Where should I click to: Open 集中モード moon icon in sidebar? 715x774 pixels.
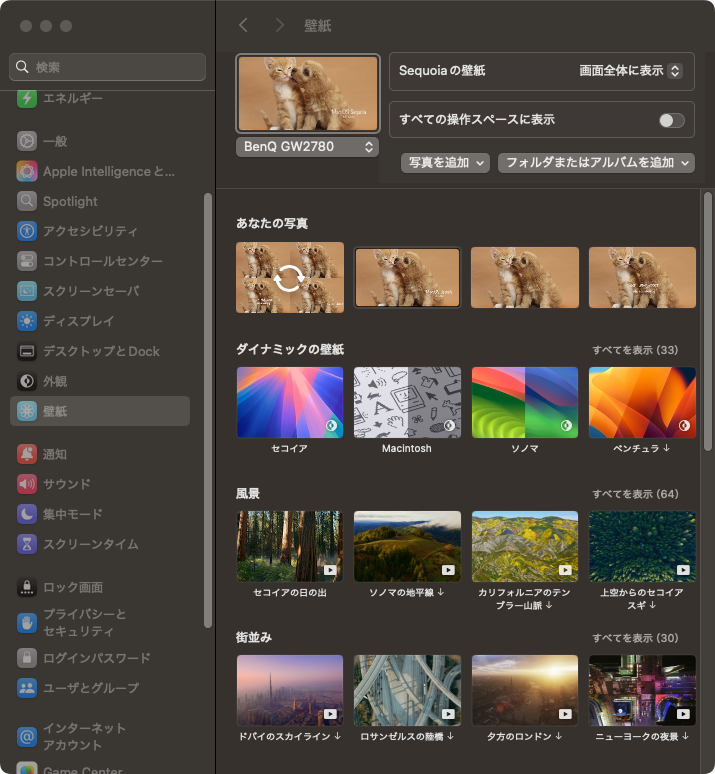click(x=27, y=514)
